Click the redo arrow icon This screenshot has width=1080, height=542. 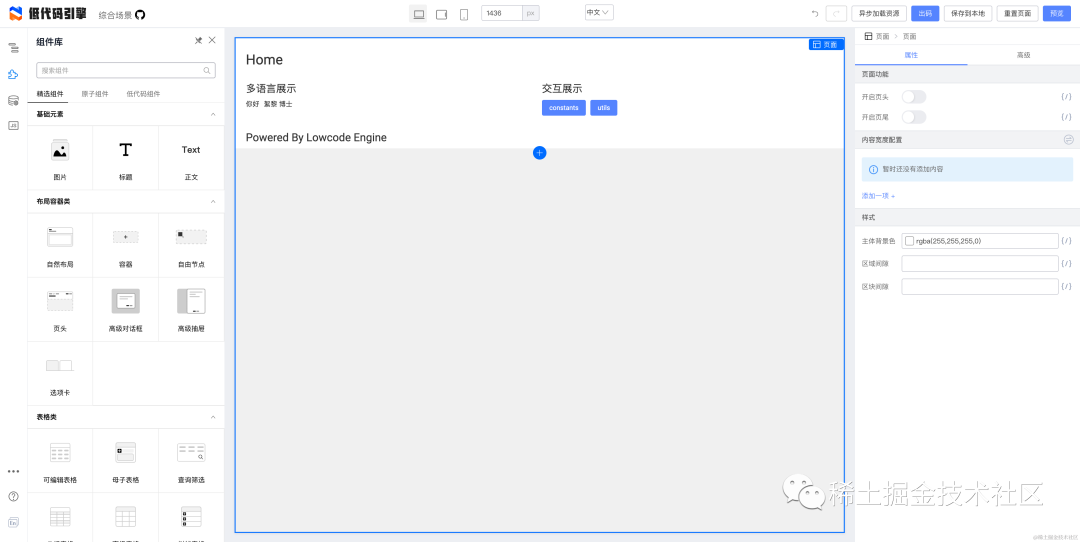pos(837,14)
